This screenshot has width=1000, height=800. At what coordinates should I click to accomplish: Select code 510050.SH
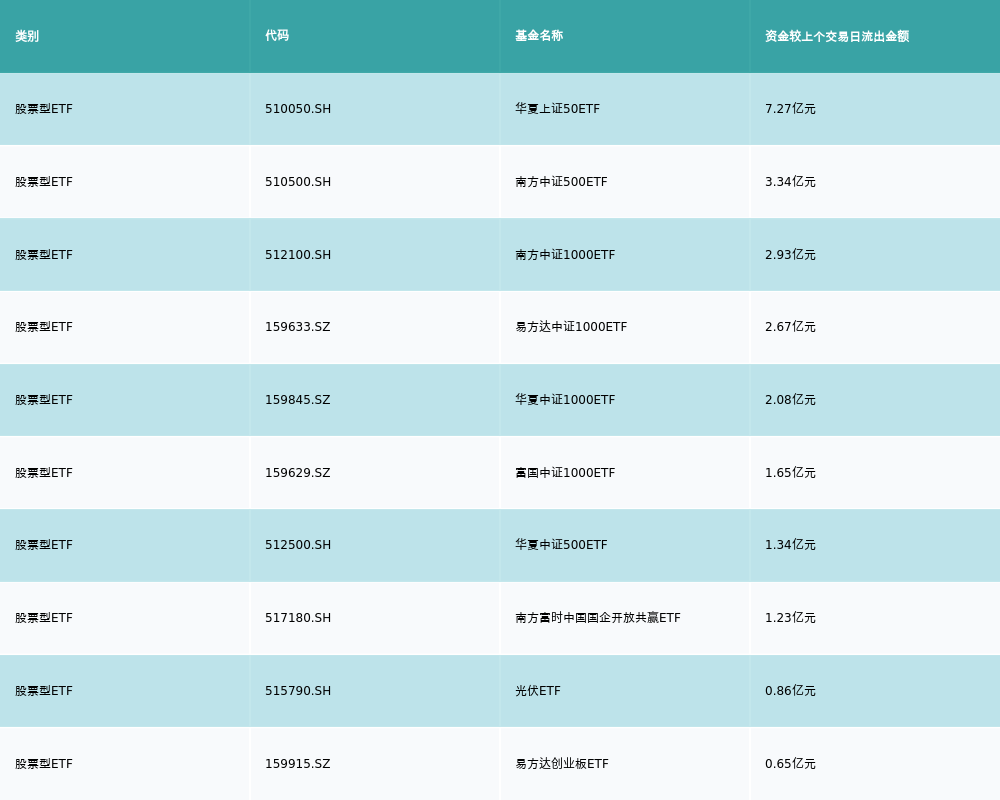click(298, 109)
